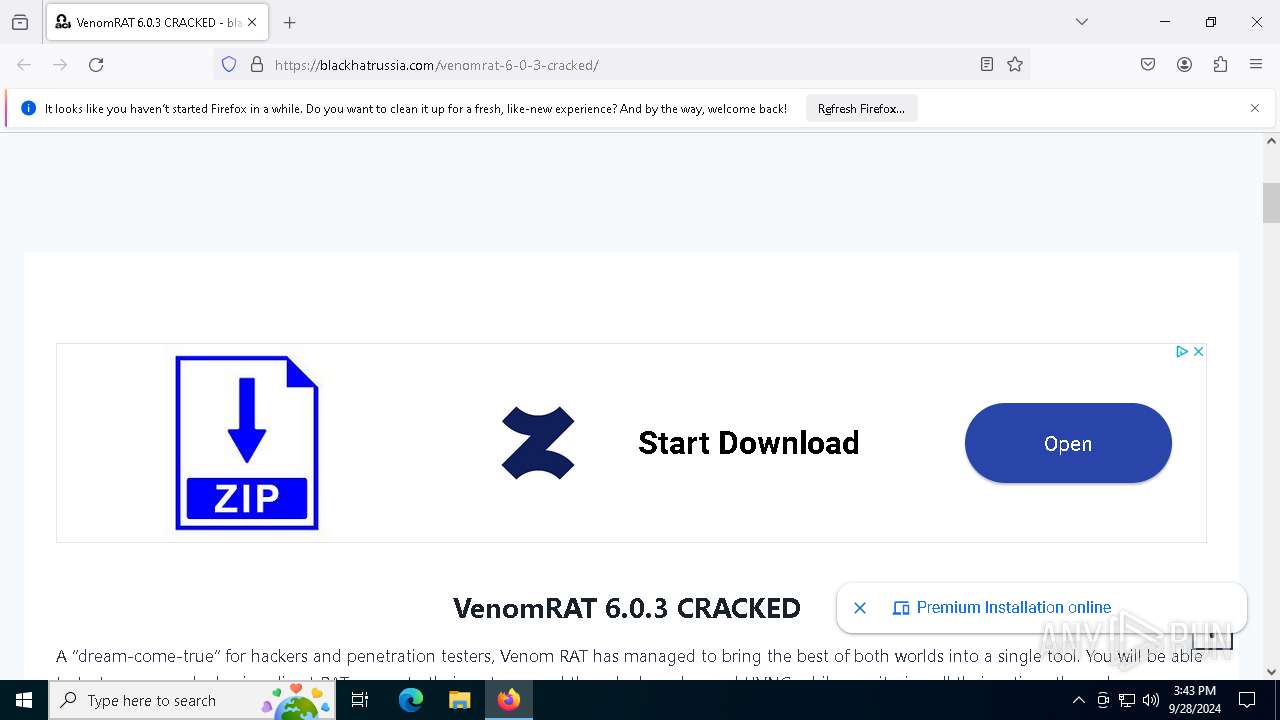
Task: Close the Premium Installation online popup
Action: point(860,608)
